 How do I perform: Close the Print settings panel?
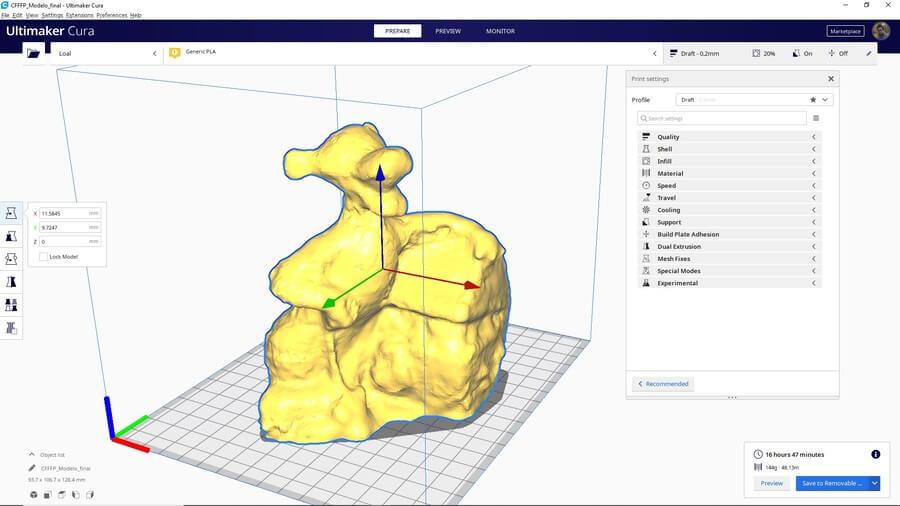831,79
